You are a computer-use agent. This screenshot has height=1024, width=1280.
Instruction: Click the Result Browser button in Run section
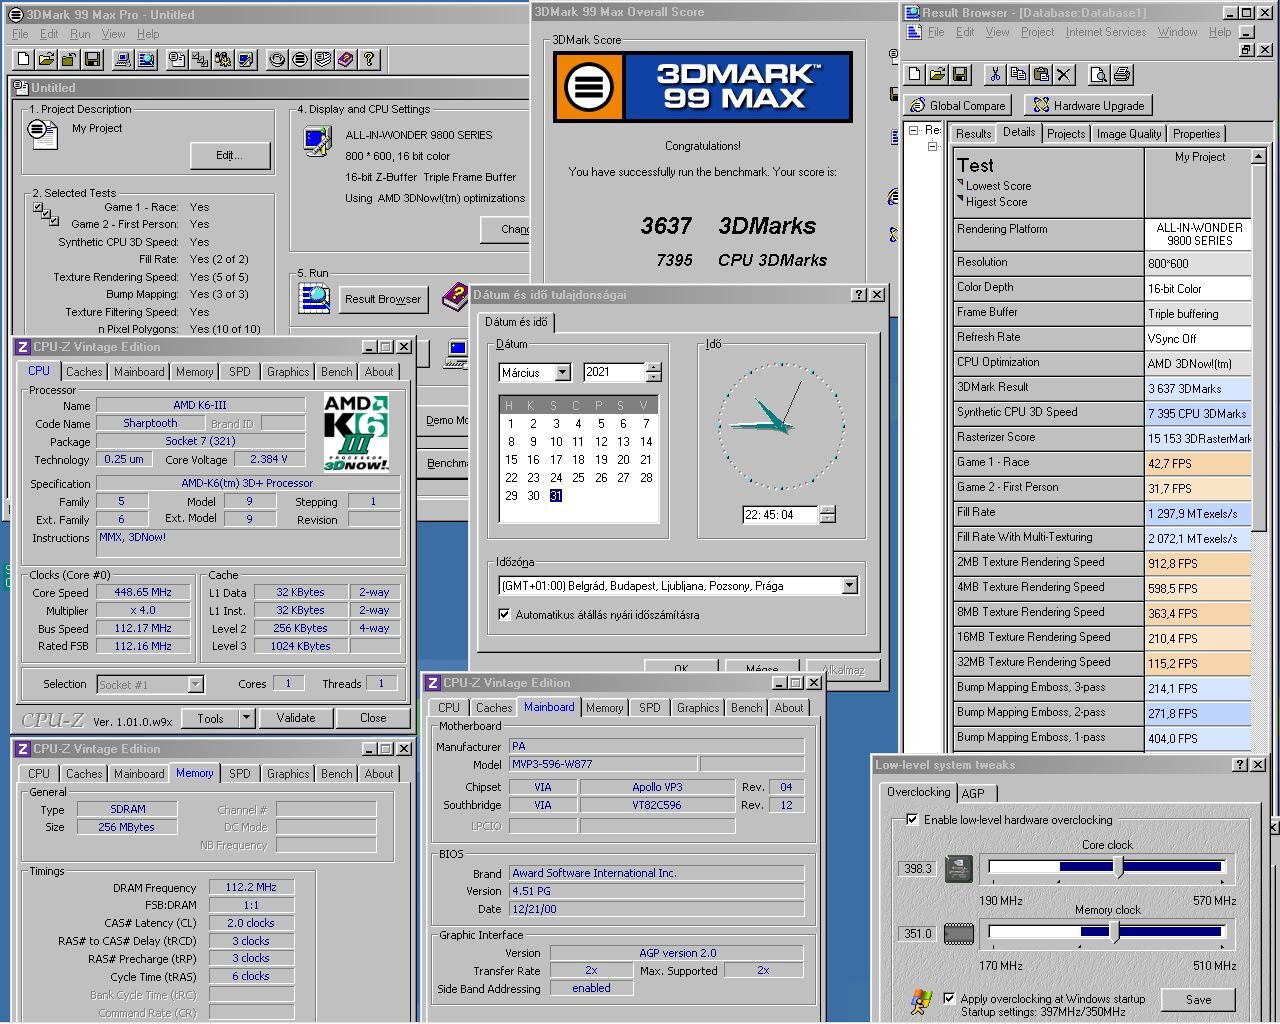pyautogui.click(x=383, y=298)
